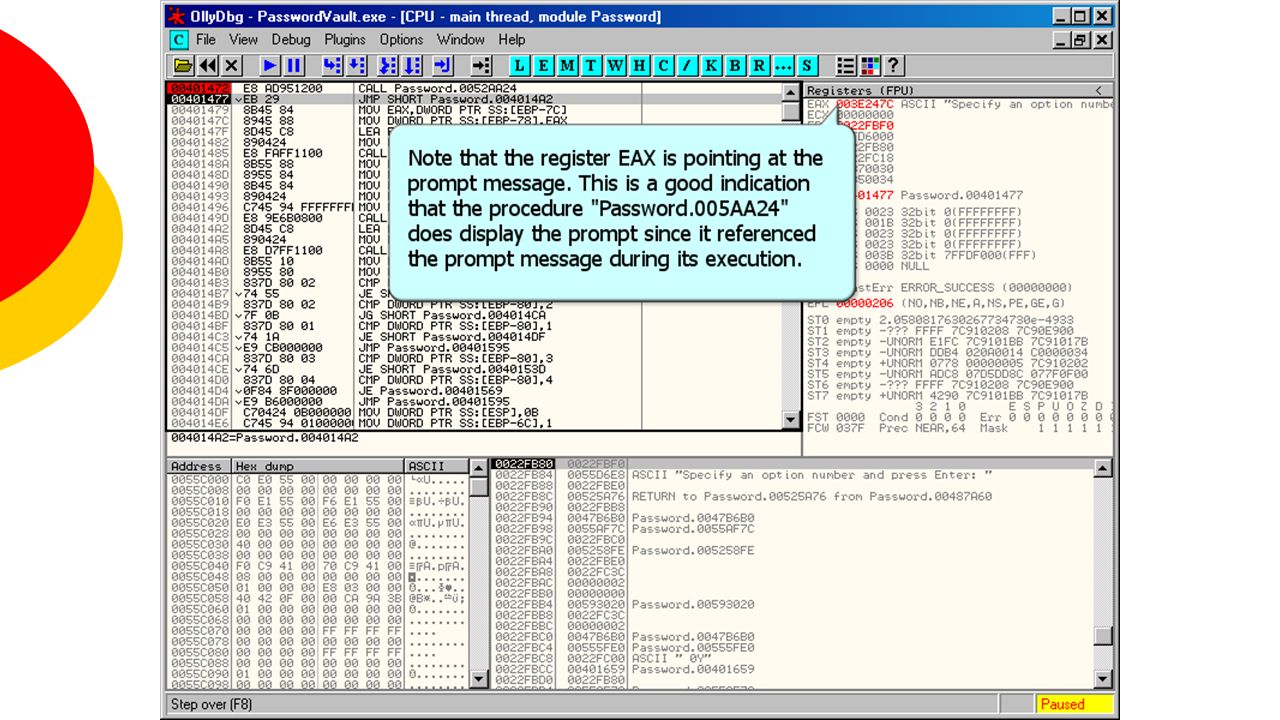This screenshot has height=720, width=1280.
Task: Open the Debug menu
Action: click(x=291, y=40)
